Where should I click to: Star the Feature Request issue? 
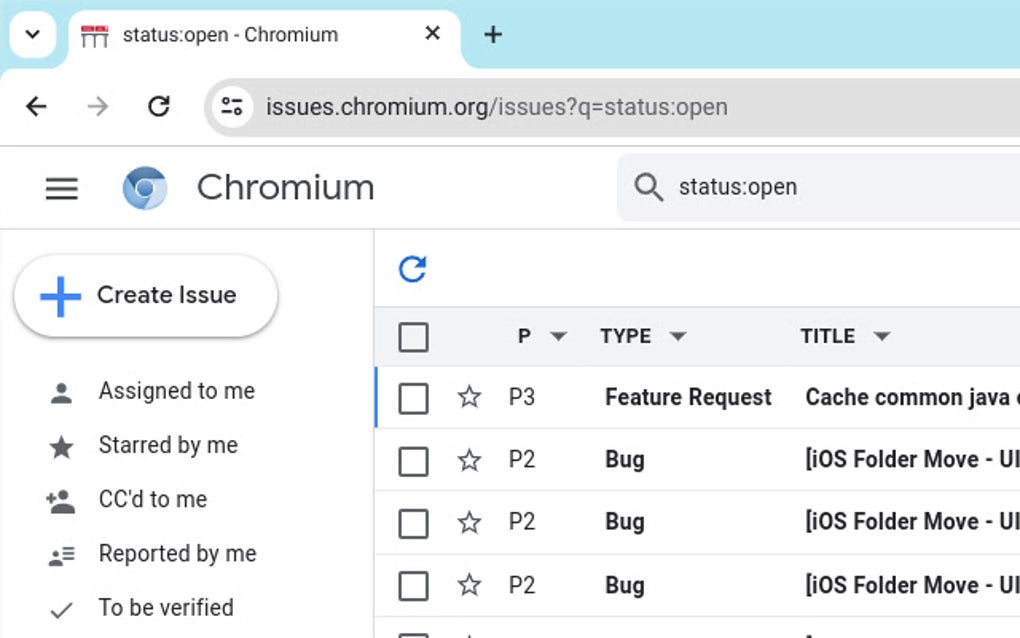469,398
